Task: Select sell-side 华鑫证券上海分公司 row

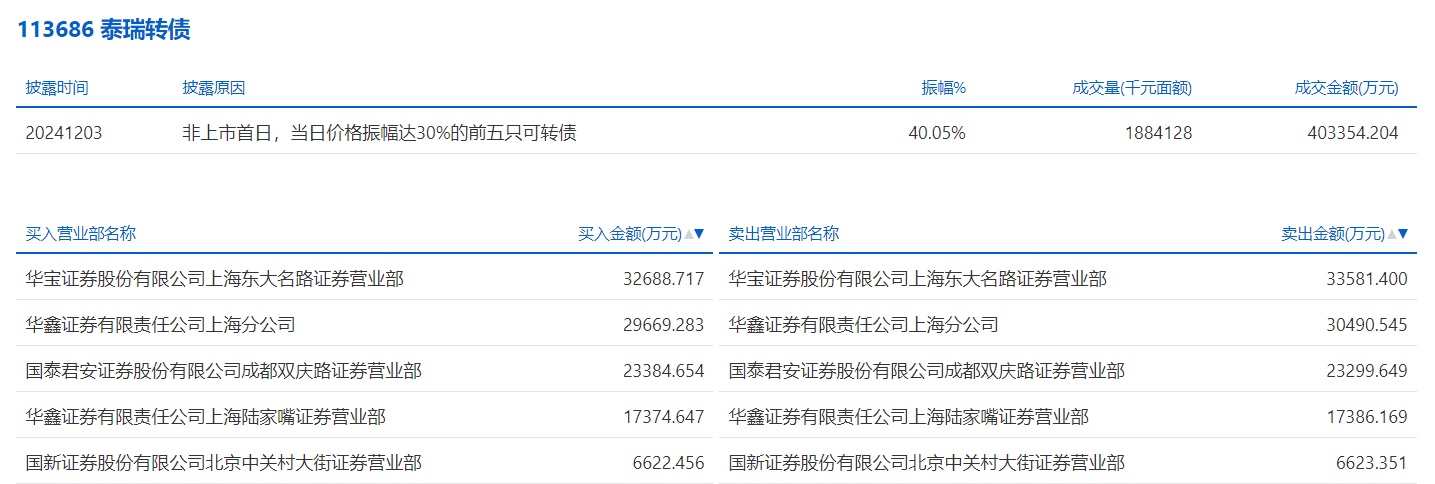Action: pyautogui.click(x=1068, y=325)
